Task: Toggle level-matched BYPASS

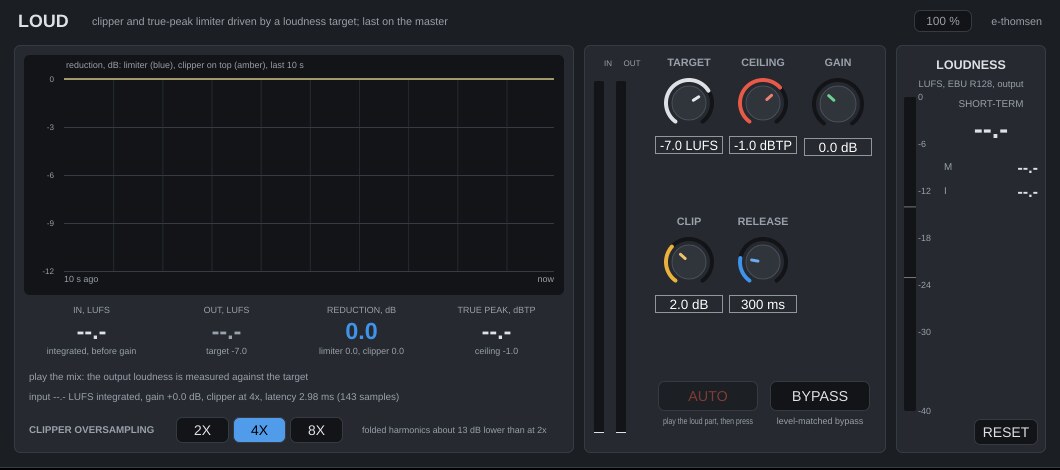Action: coord(819,396)
